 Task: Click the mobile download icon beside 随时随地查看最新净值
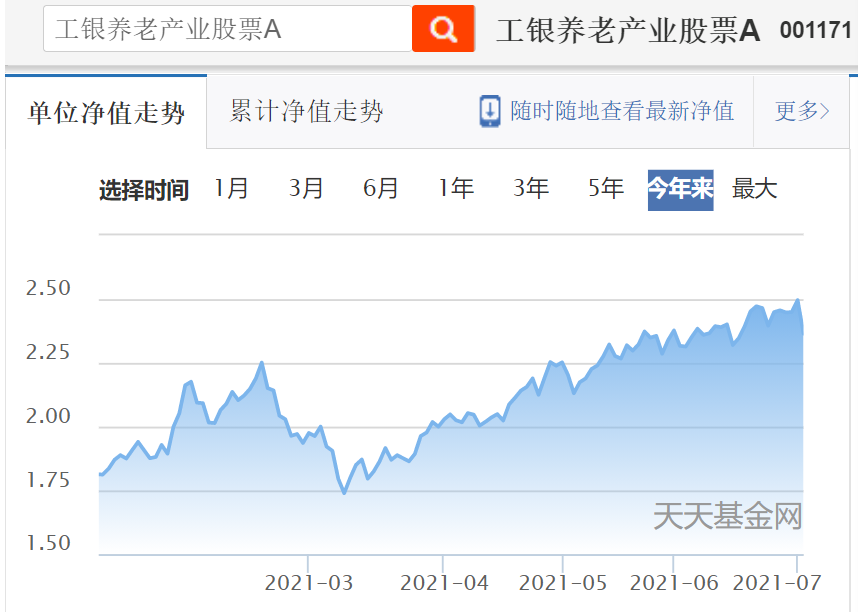pyautogui.click(x=490, y=111)
